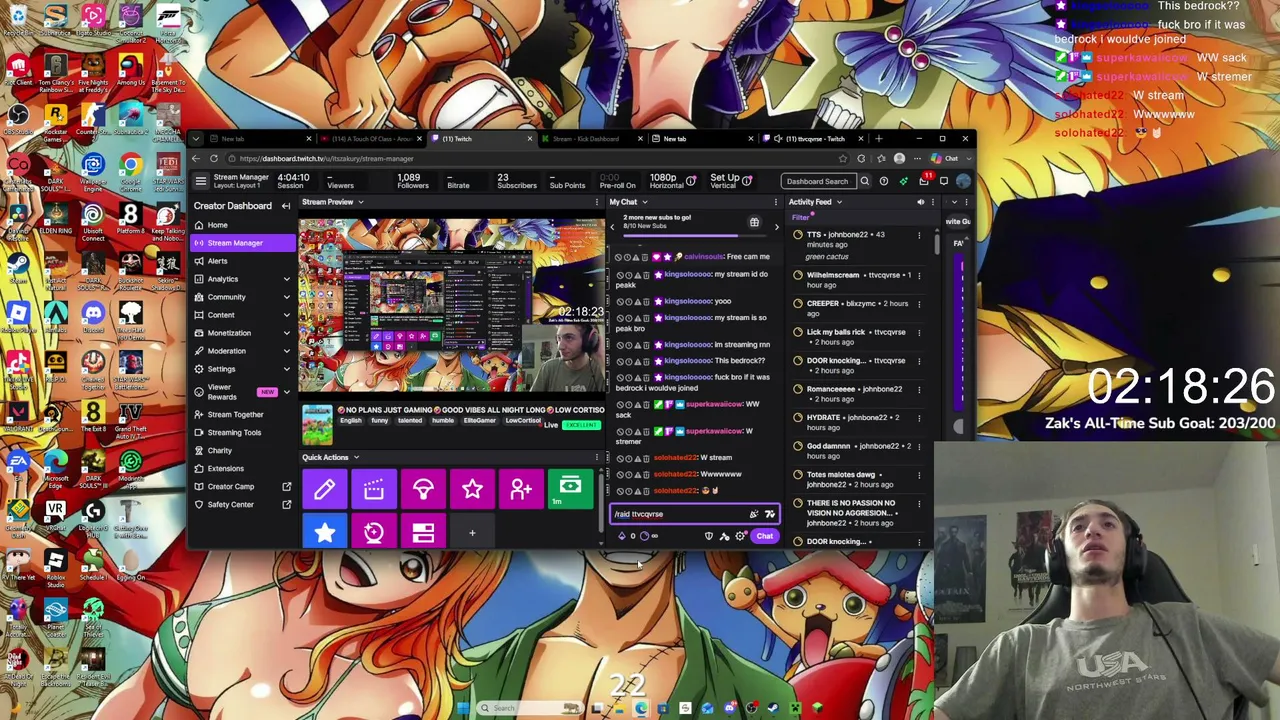1280x720 pixels.
Task: Click the chat shield moderation icon
Action: pyautogui.click(x=709, y=536)
